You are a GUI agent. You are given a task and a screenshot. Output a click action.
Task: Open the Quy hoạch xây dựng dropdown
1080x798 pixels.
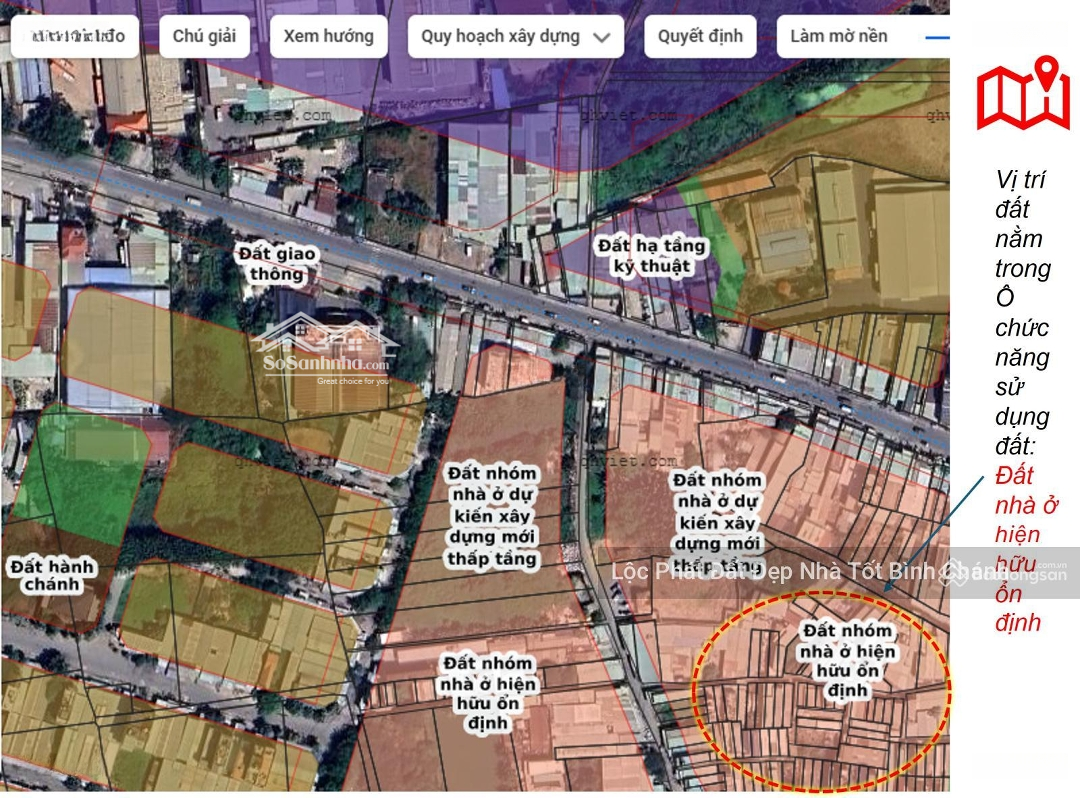pos(500,37)
